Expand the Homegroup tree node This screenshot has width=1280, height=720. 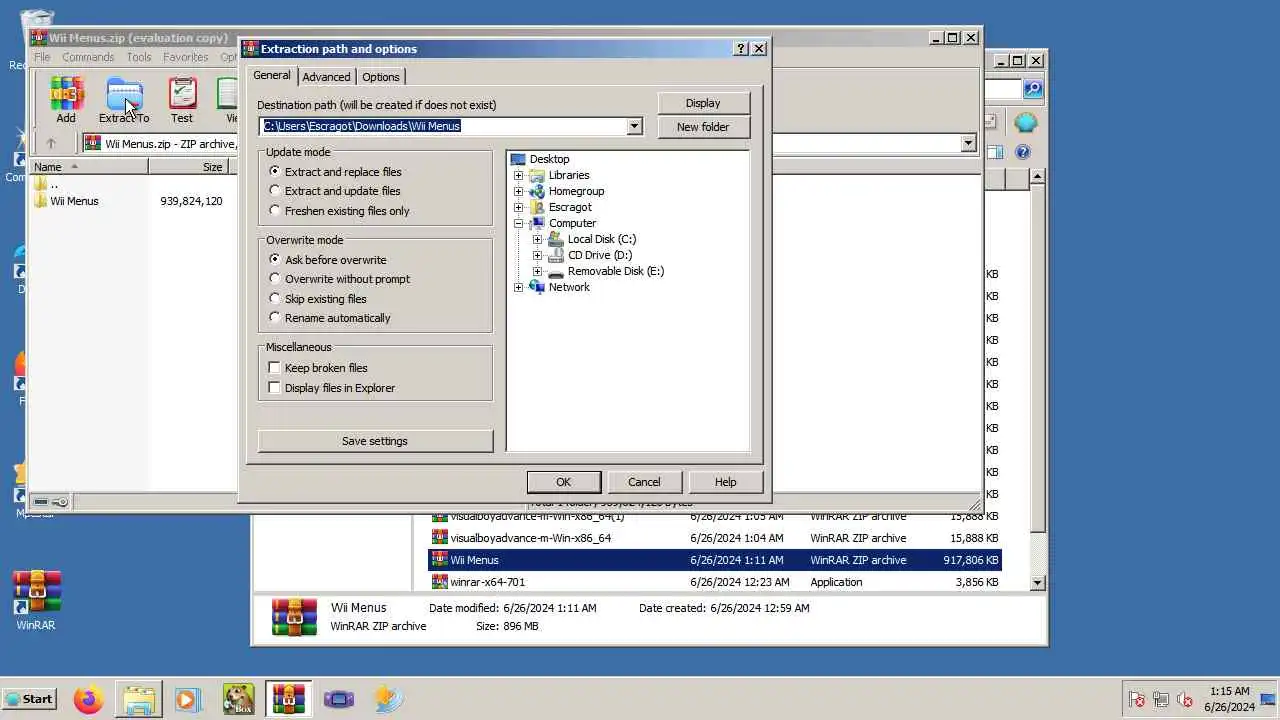(518, 191)
